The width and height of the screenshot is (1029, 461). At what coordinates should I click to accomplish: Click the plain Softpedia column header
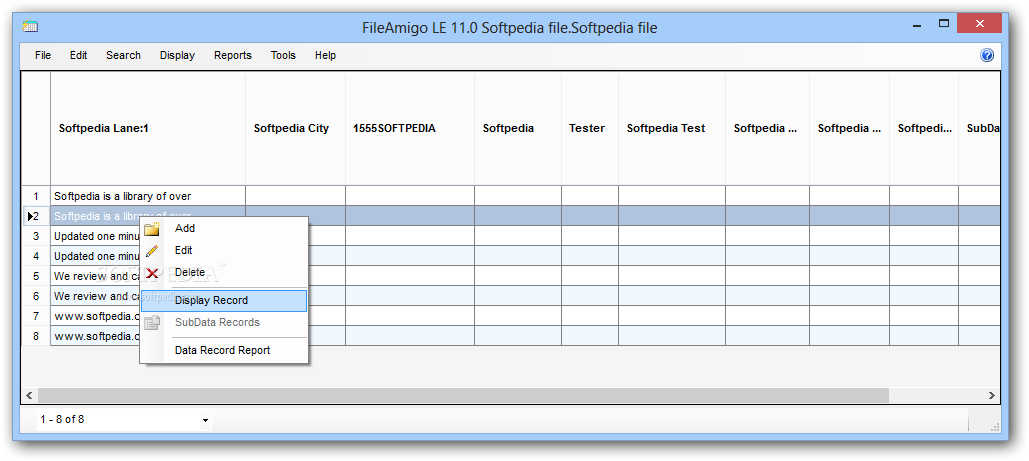[x=518, y=129]
